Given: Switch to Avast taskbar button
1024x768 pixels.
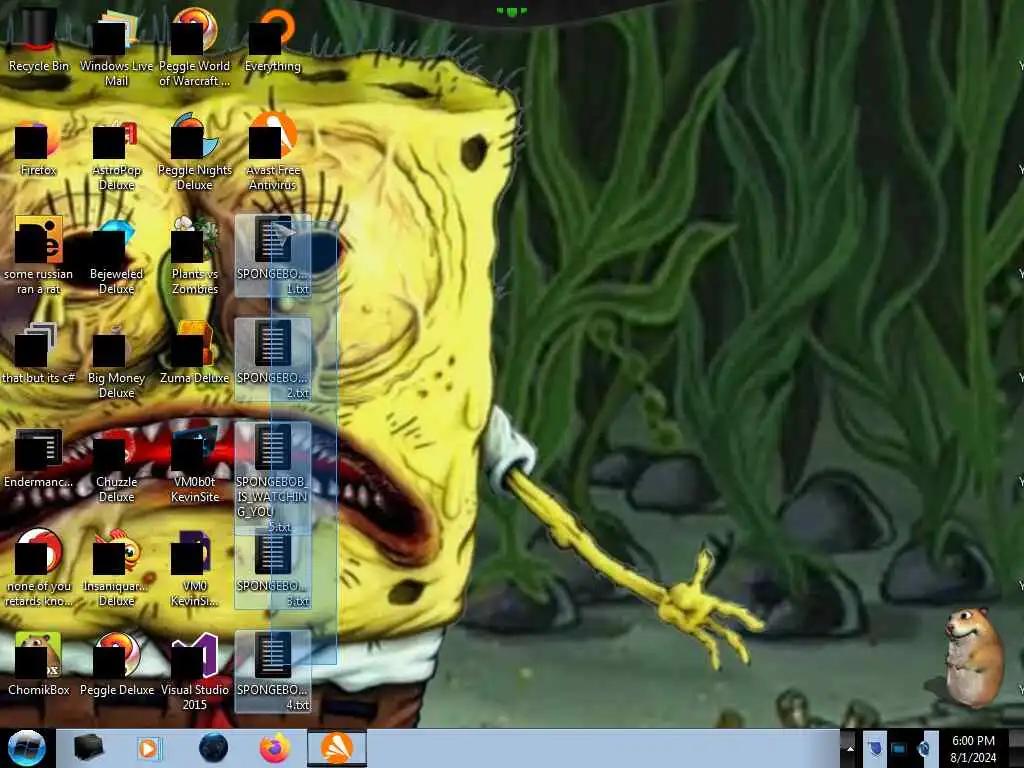Looking at the screenshot, I should click(337, 748).
